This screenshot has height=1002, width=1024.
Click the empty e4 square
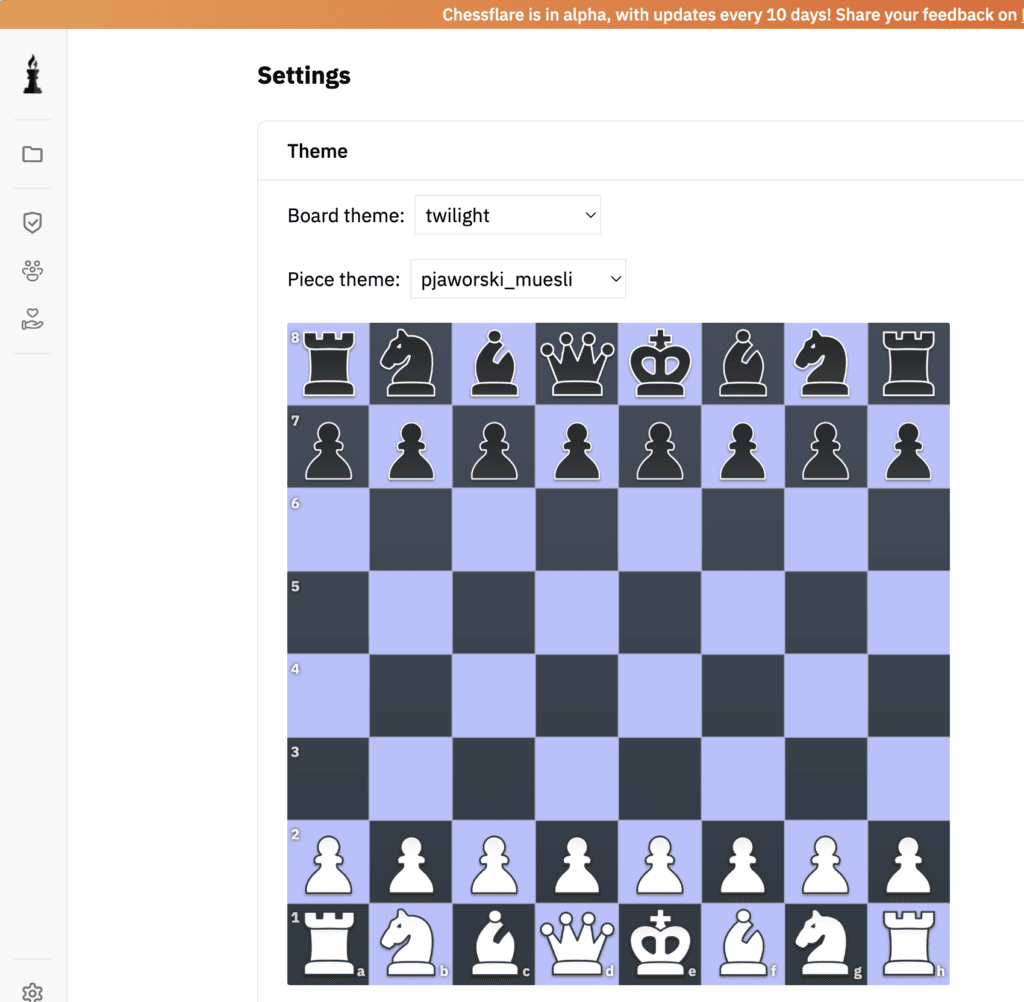point(660,696)
